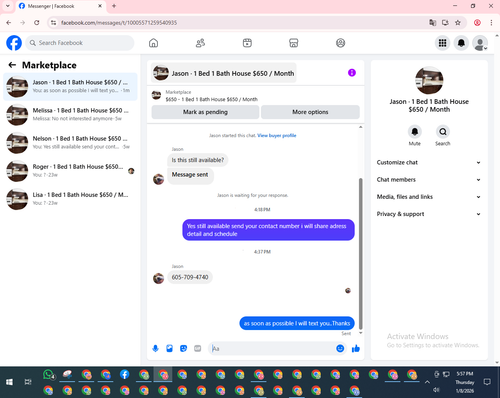
Task: Open the Account profile picture menu
Action: 480,43
